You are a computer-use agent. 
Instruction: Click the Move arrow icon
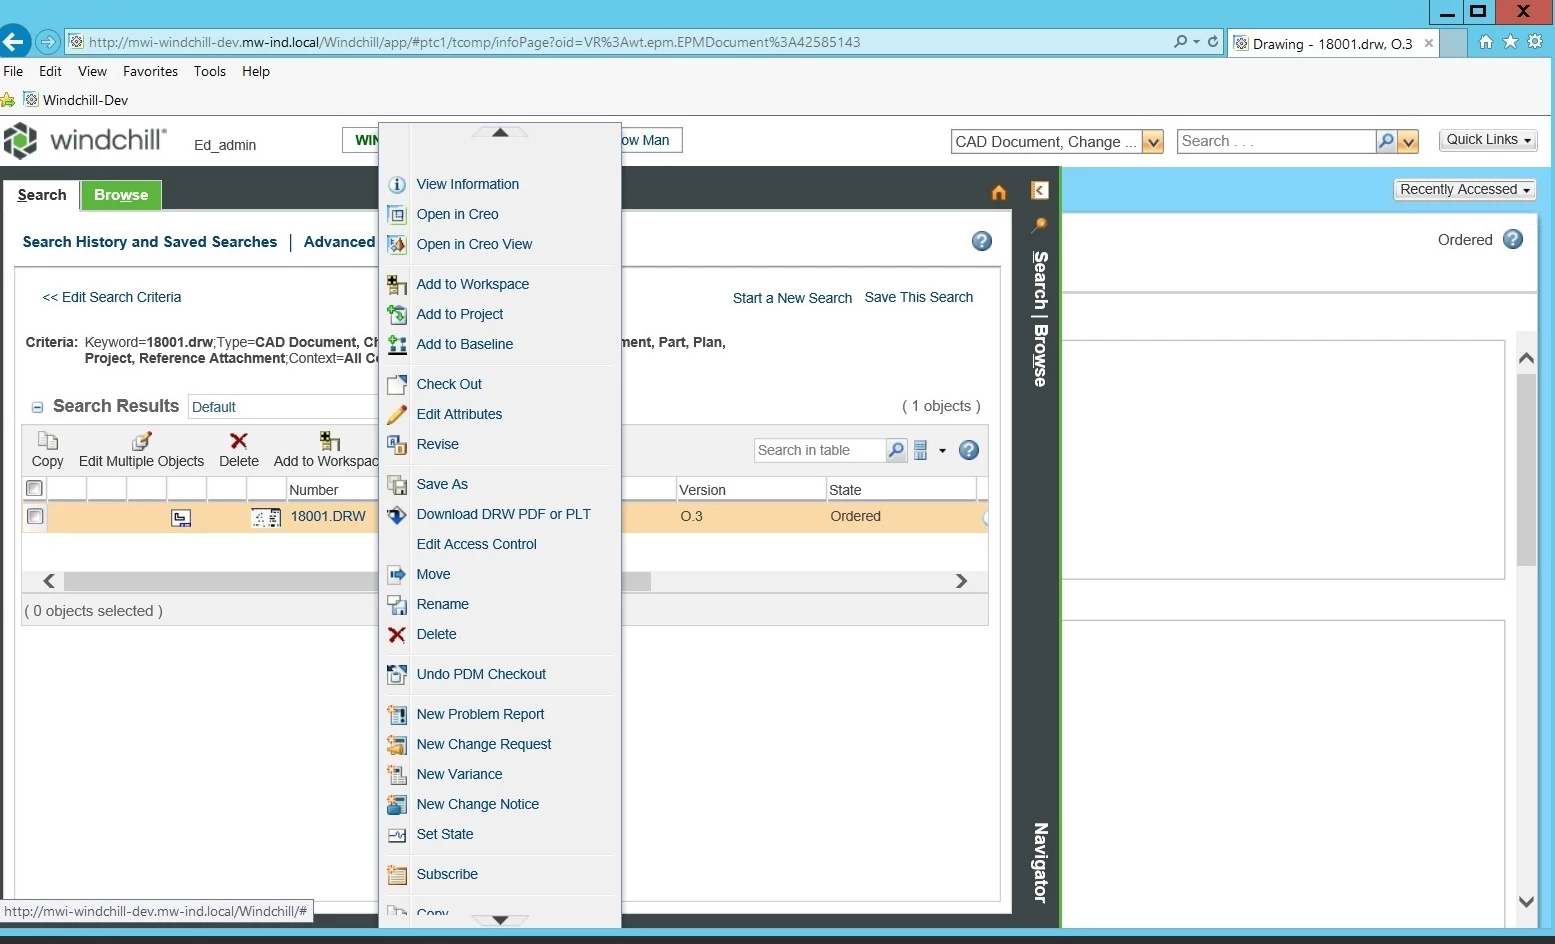click(x=397, y=575)
